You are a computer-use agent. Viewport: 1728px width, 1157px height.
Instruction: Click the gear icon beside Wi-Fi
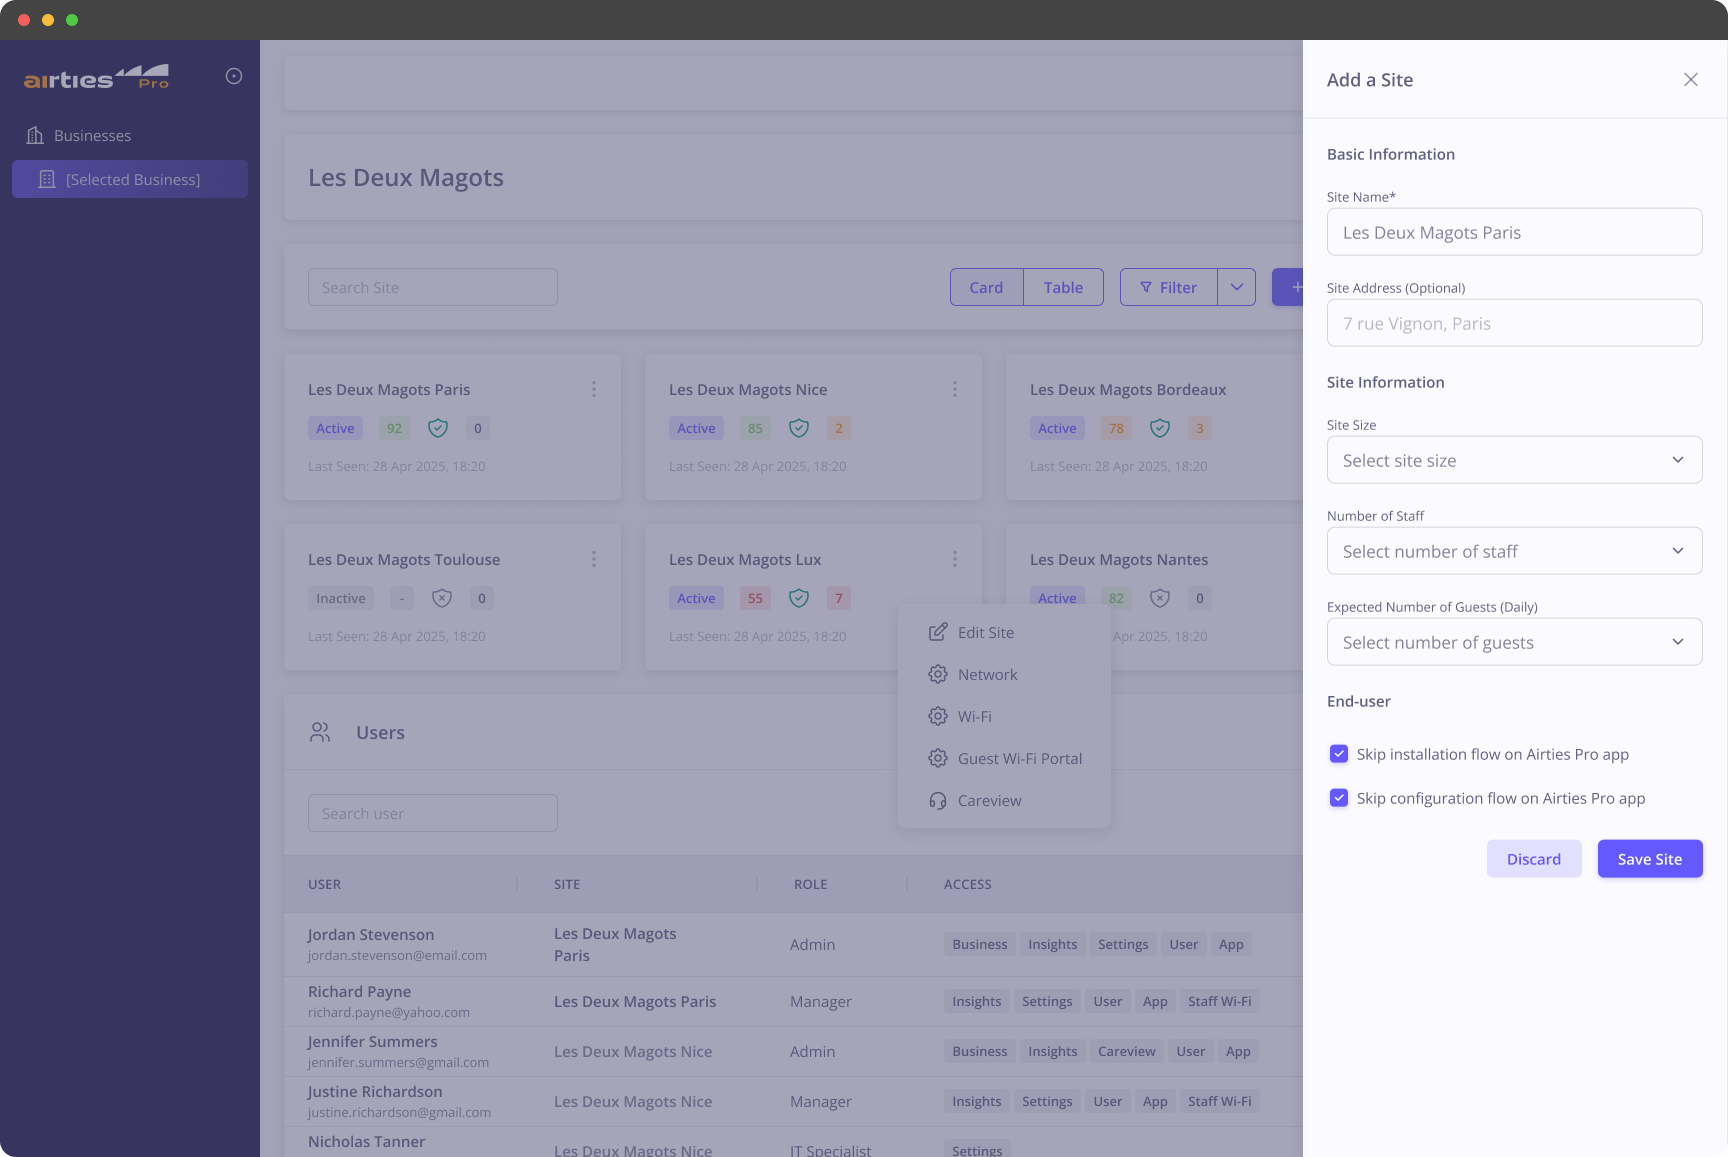[938, 716]
